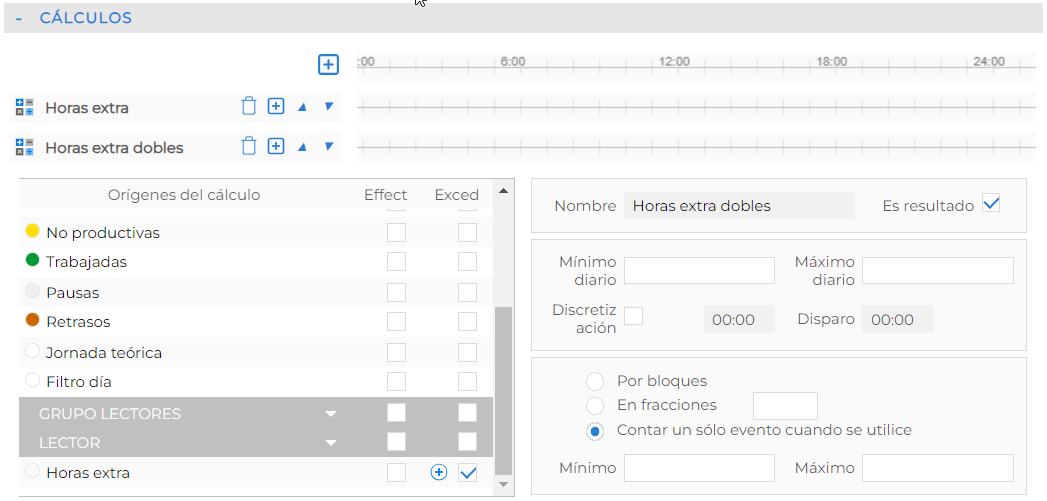The image size is (1047, 501).
Task: Add item in the Horas extra dobles row
Action: pos(276,146)
